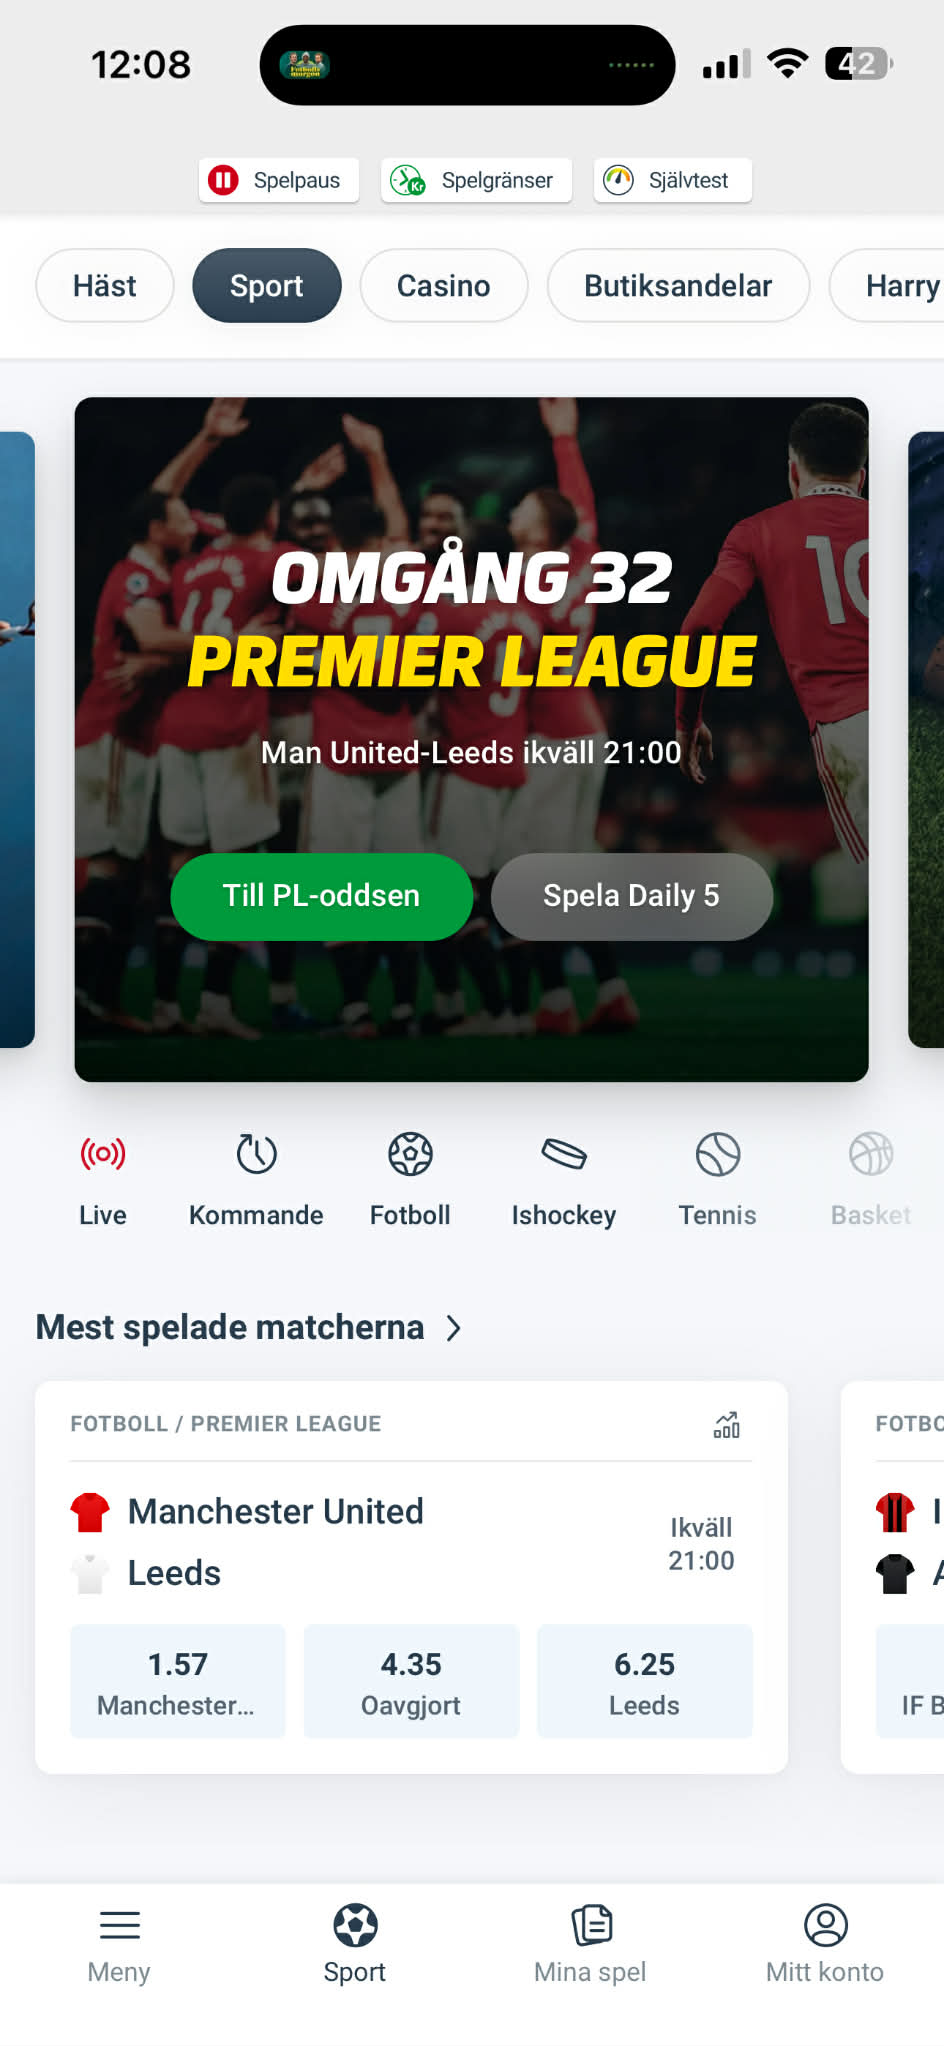This screenshot has width=944, height=2046.
Task: Open match statistics chart icon
Action: [727, 1424]
